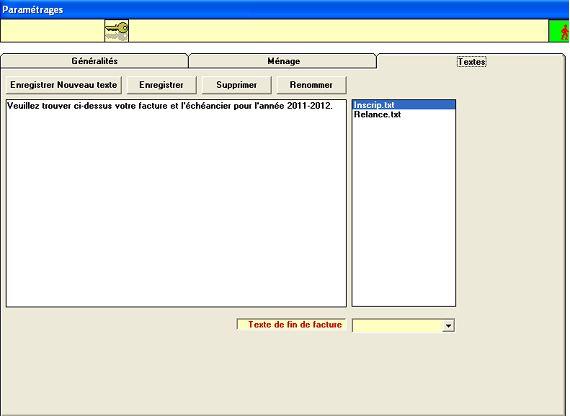The height and width of the screenshot is (416, 570).
Task: Click the Texte de fin de facture label
Action: click(x=295, y=324)
